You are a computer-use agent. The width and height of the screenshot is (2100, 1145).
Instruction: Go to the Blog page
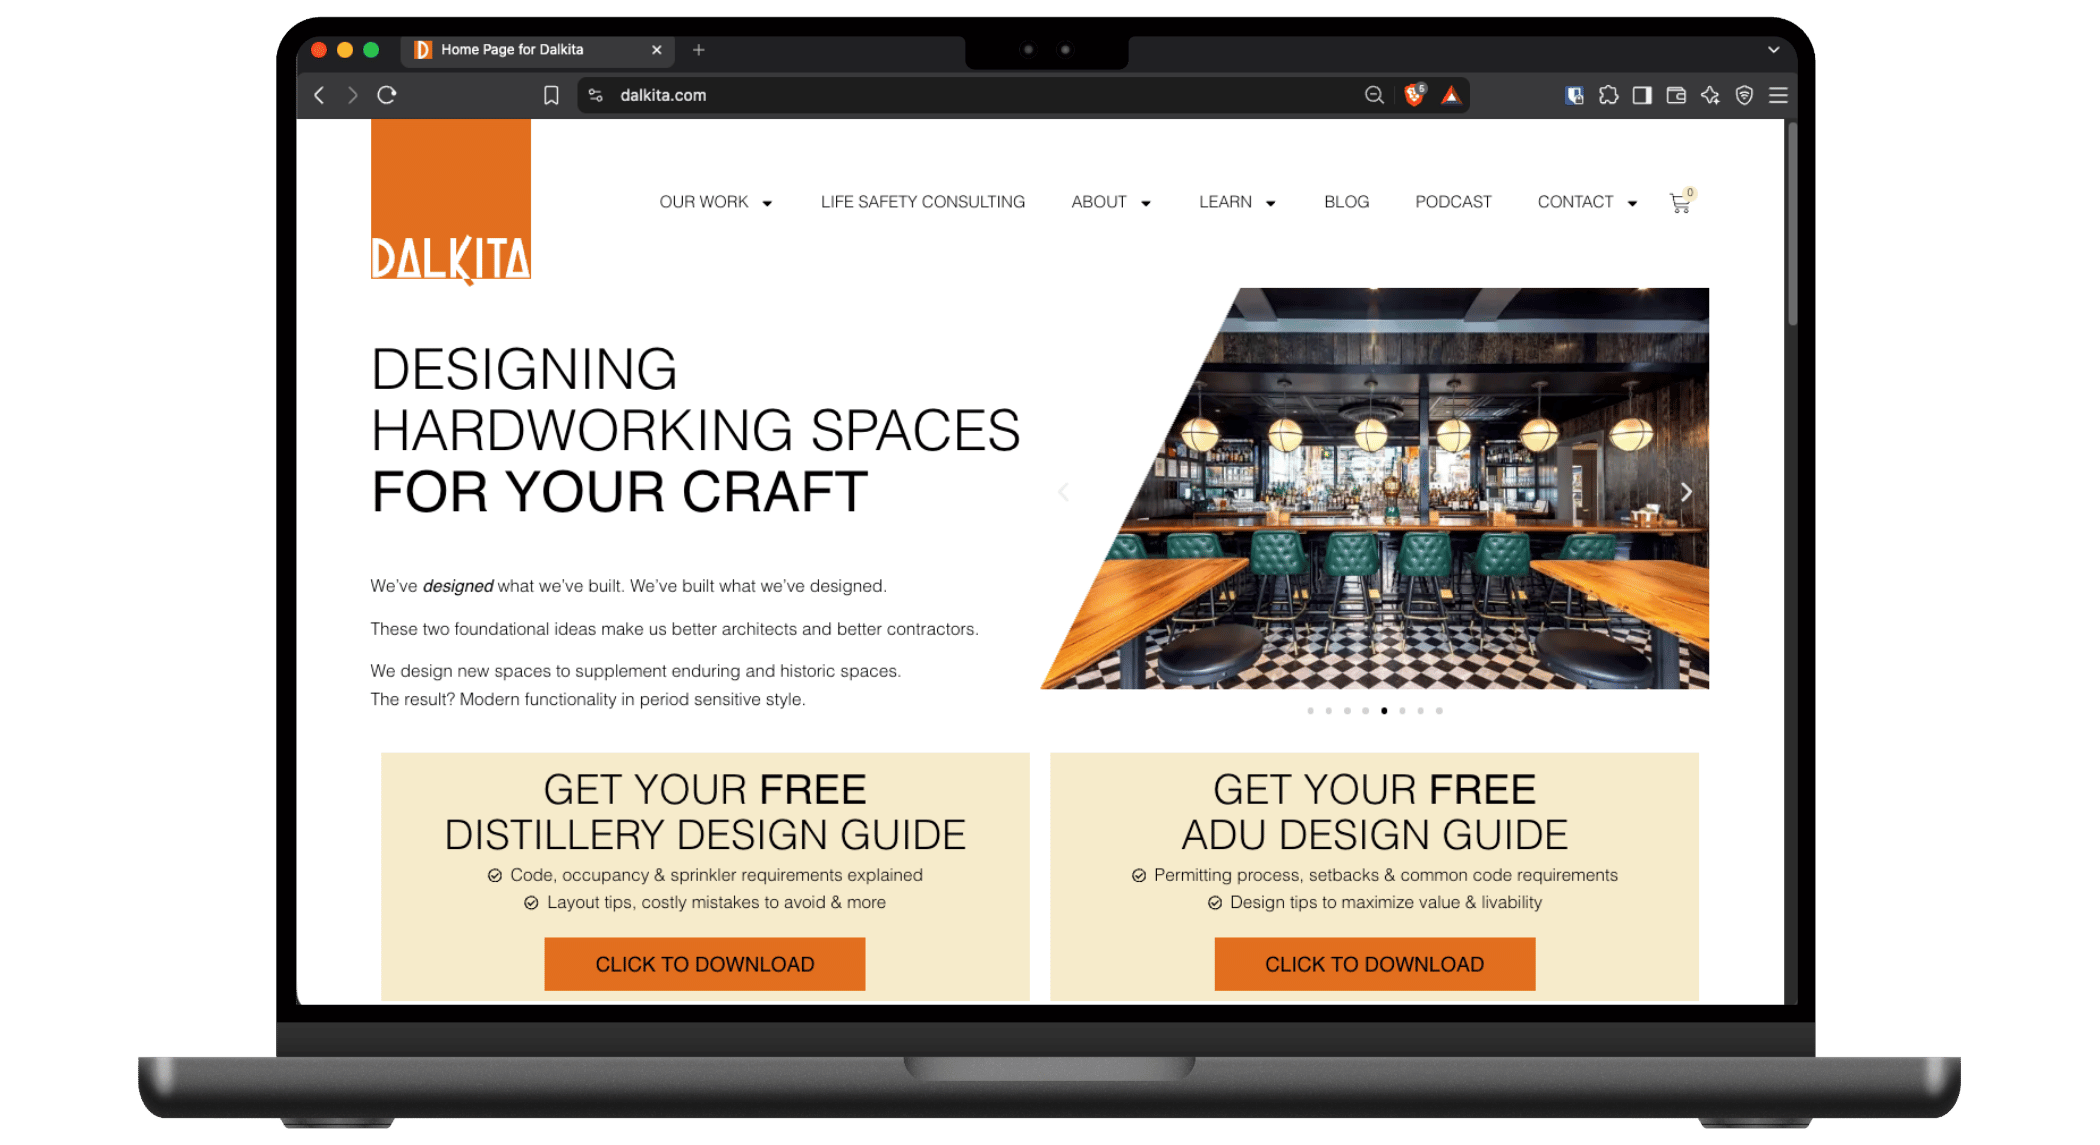(x=1346, y=202)
